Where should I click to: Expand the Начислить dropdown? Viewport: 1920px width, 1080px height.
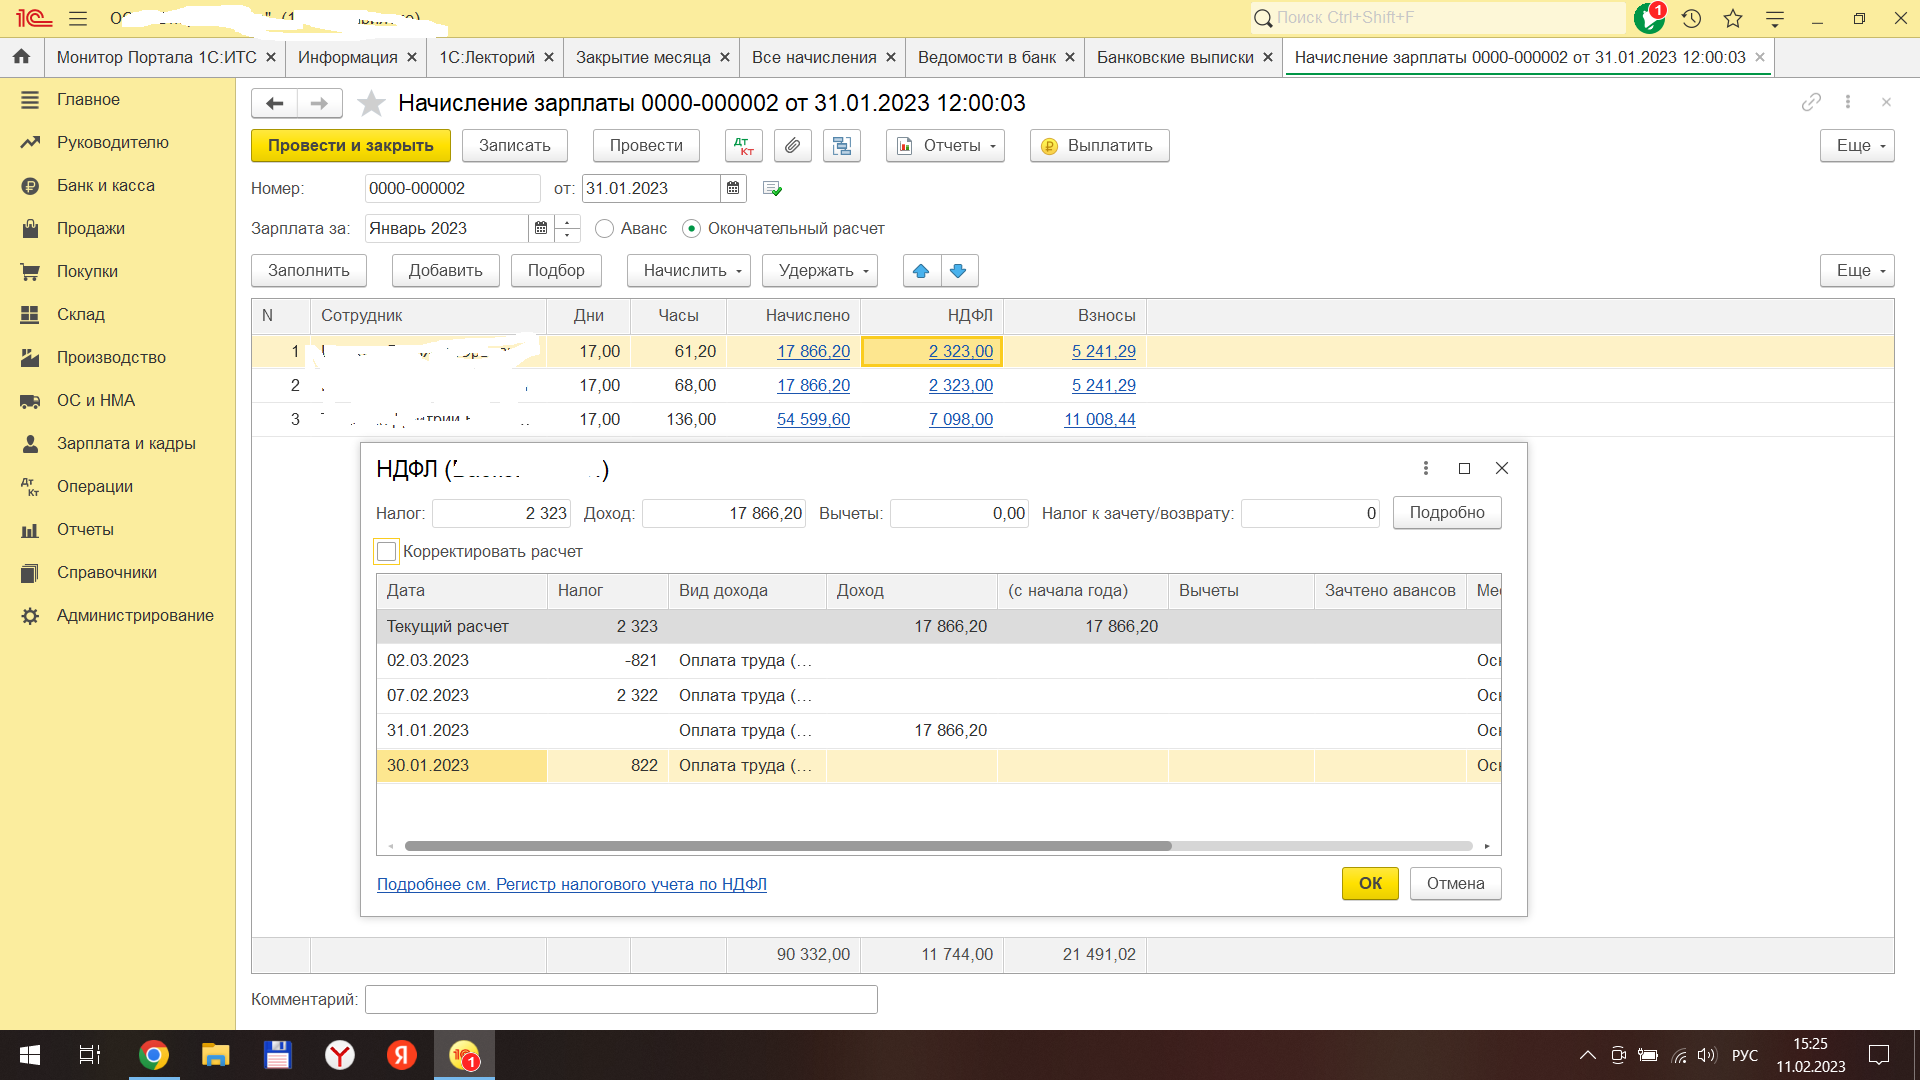(688, 271)
